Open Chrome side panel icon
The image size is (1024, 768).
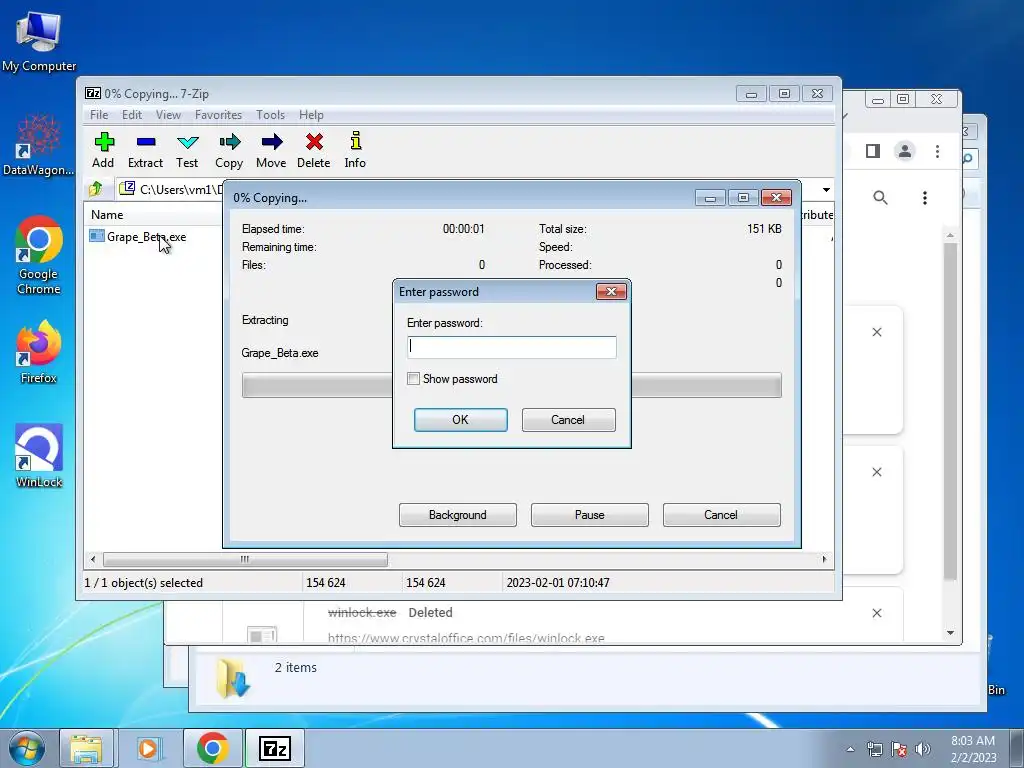[x=873, y=151]
